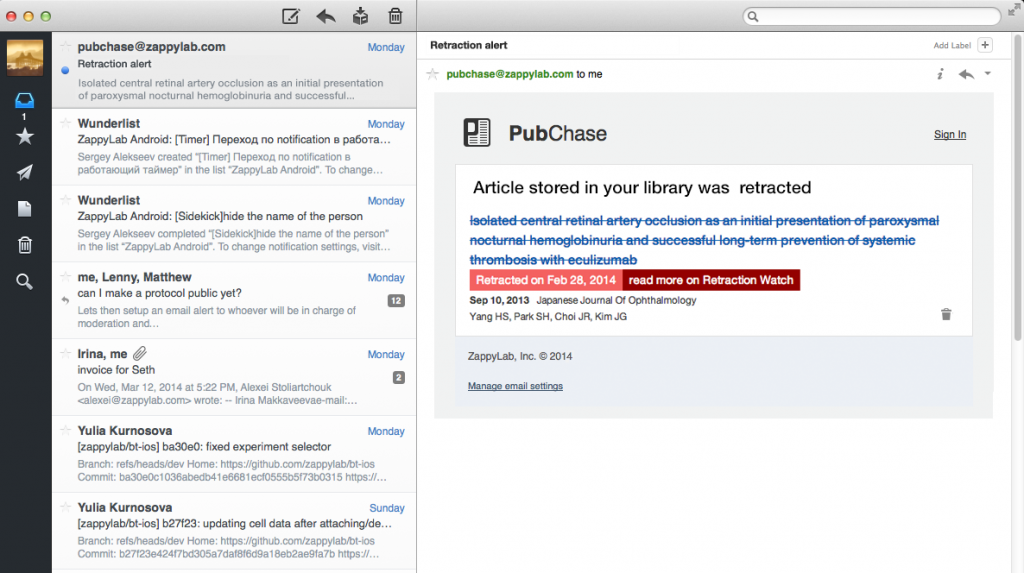Show starred messages in sidebar
Viewport: 1024px width, 573px height.
point(25,136)
